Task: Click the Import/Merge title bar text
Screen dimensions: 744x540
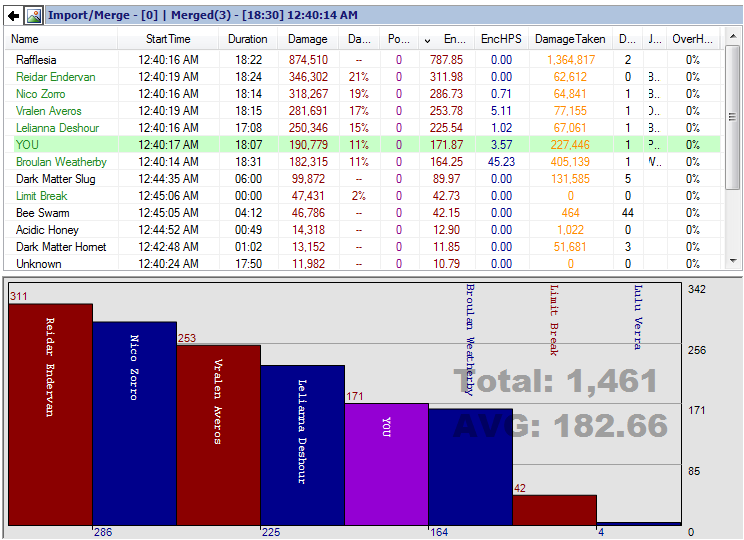Action: pos(203,15)
